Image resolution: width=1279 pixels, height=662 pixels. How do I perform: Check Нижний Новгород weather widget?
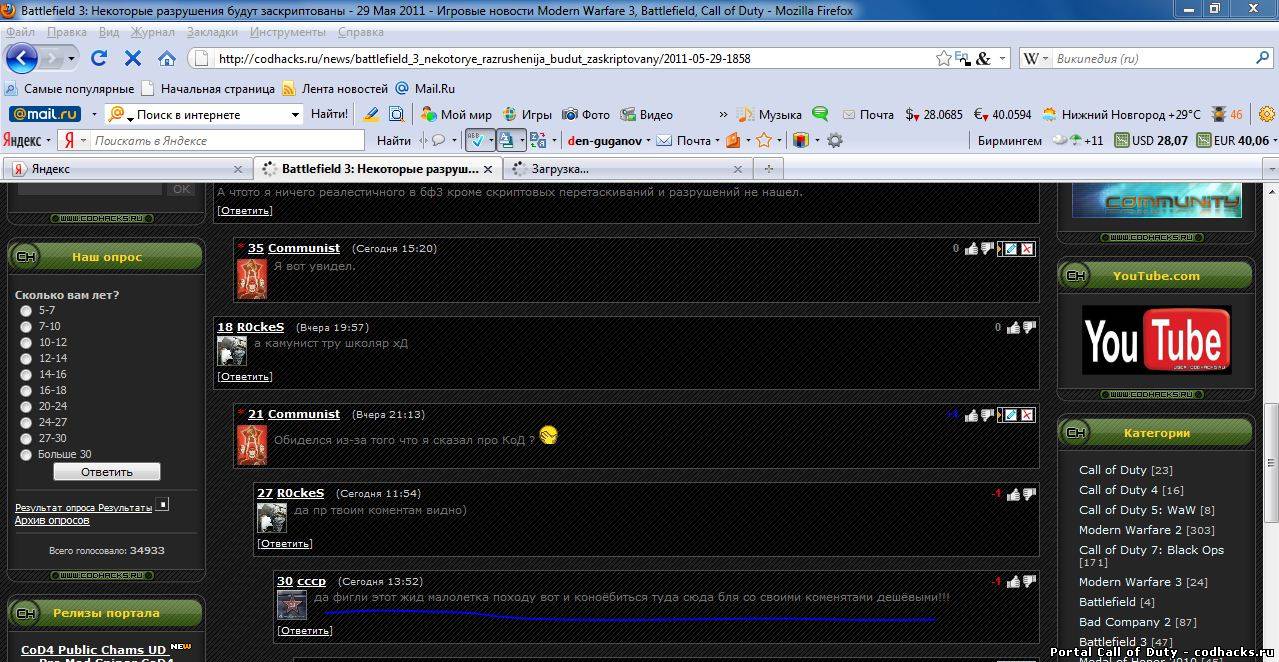1121,114
